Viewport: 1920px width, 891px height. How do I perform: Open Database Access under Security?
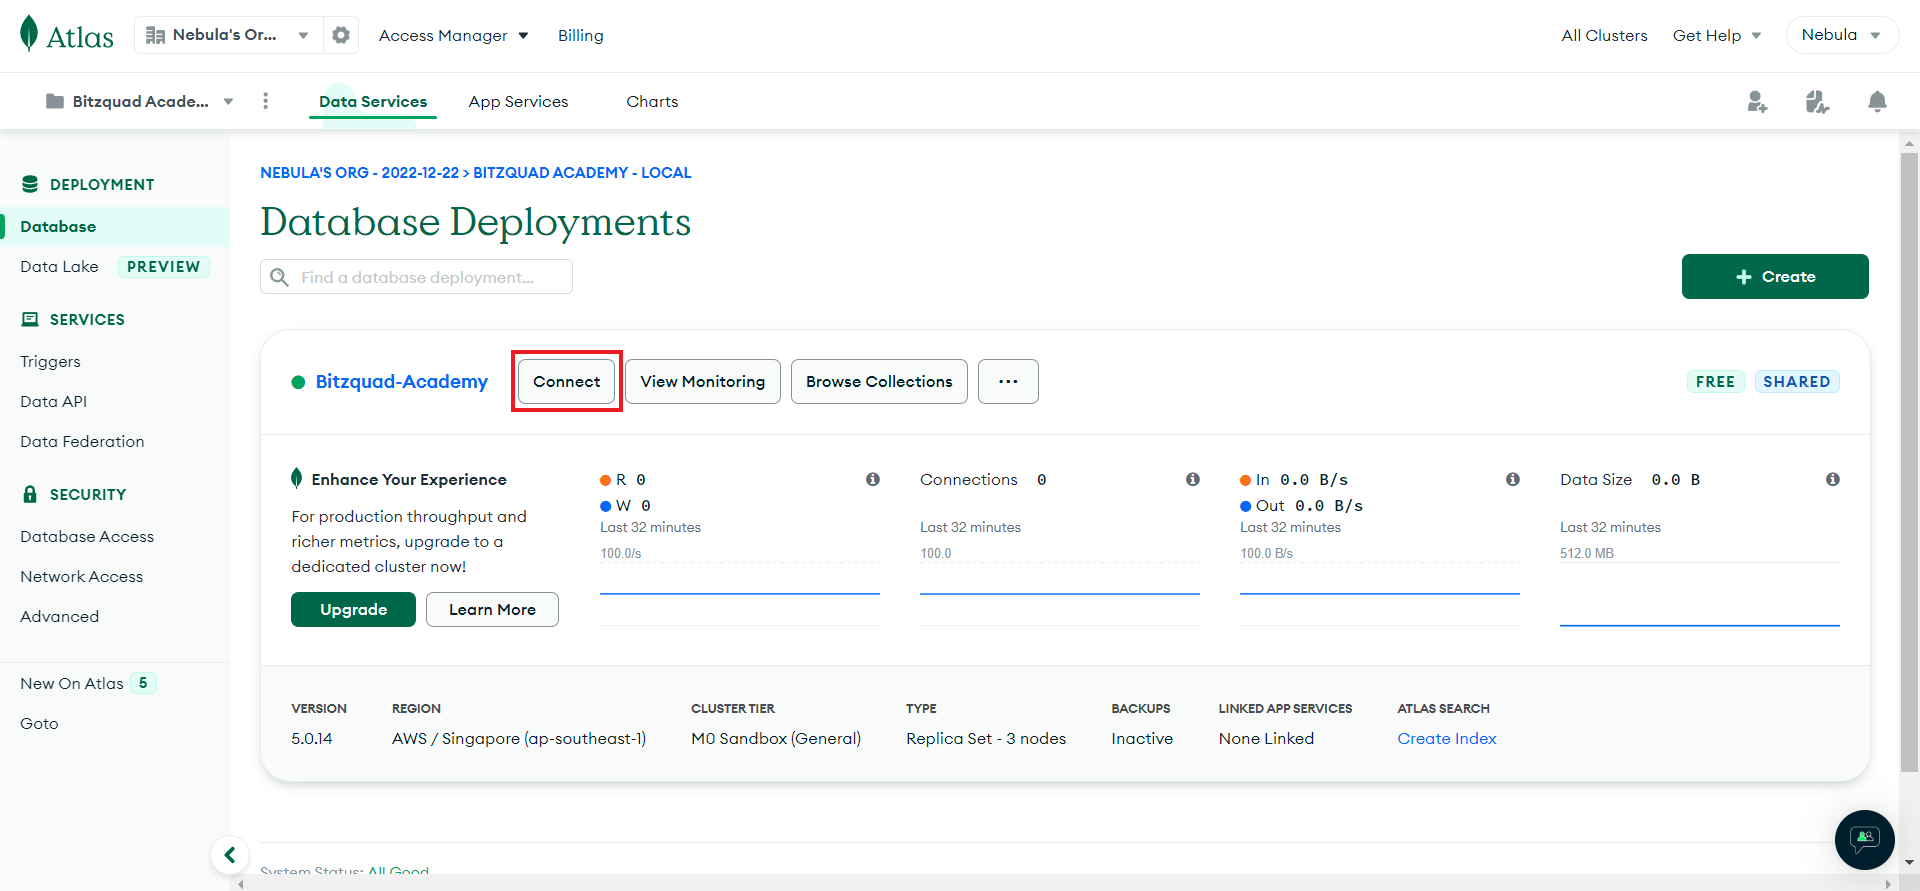click(x=87, y=536)
